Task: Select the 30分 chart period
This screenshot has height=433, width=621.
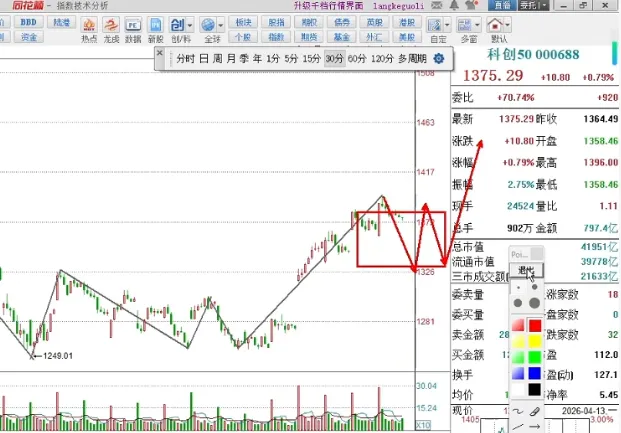Action: (334, 59)
